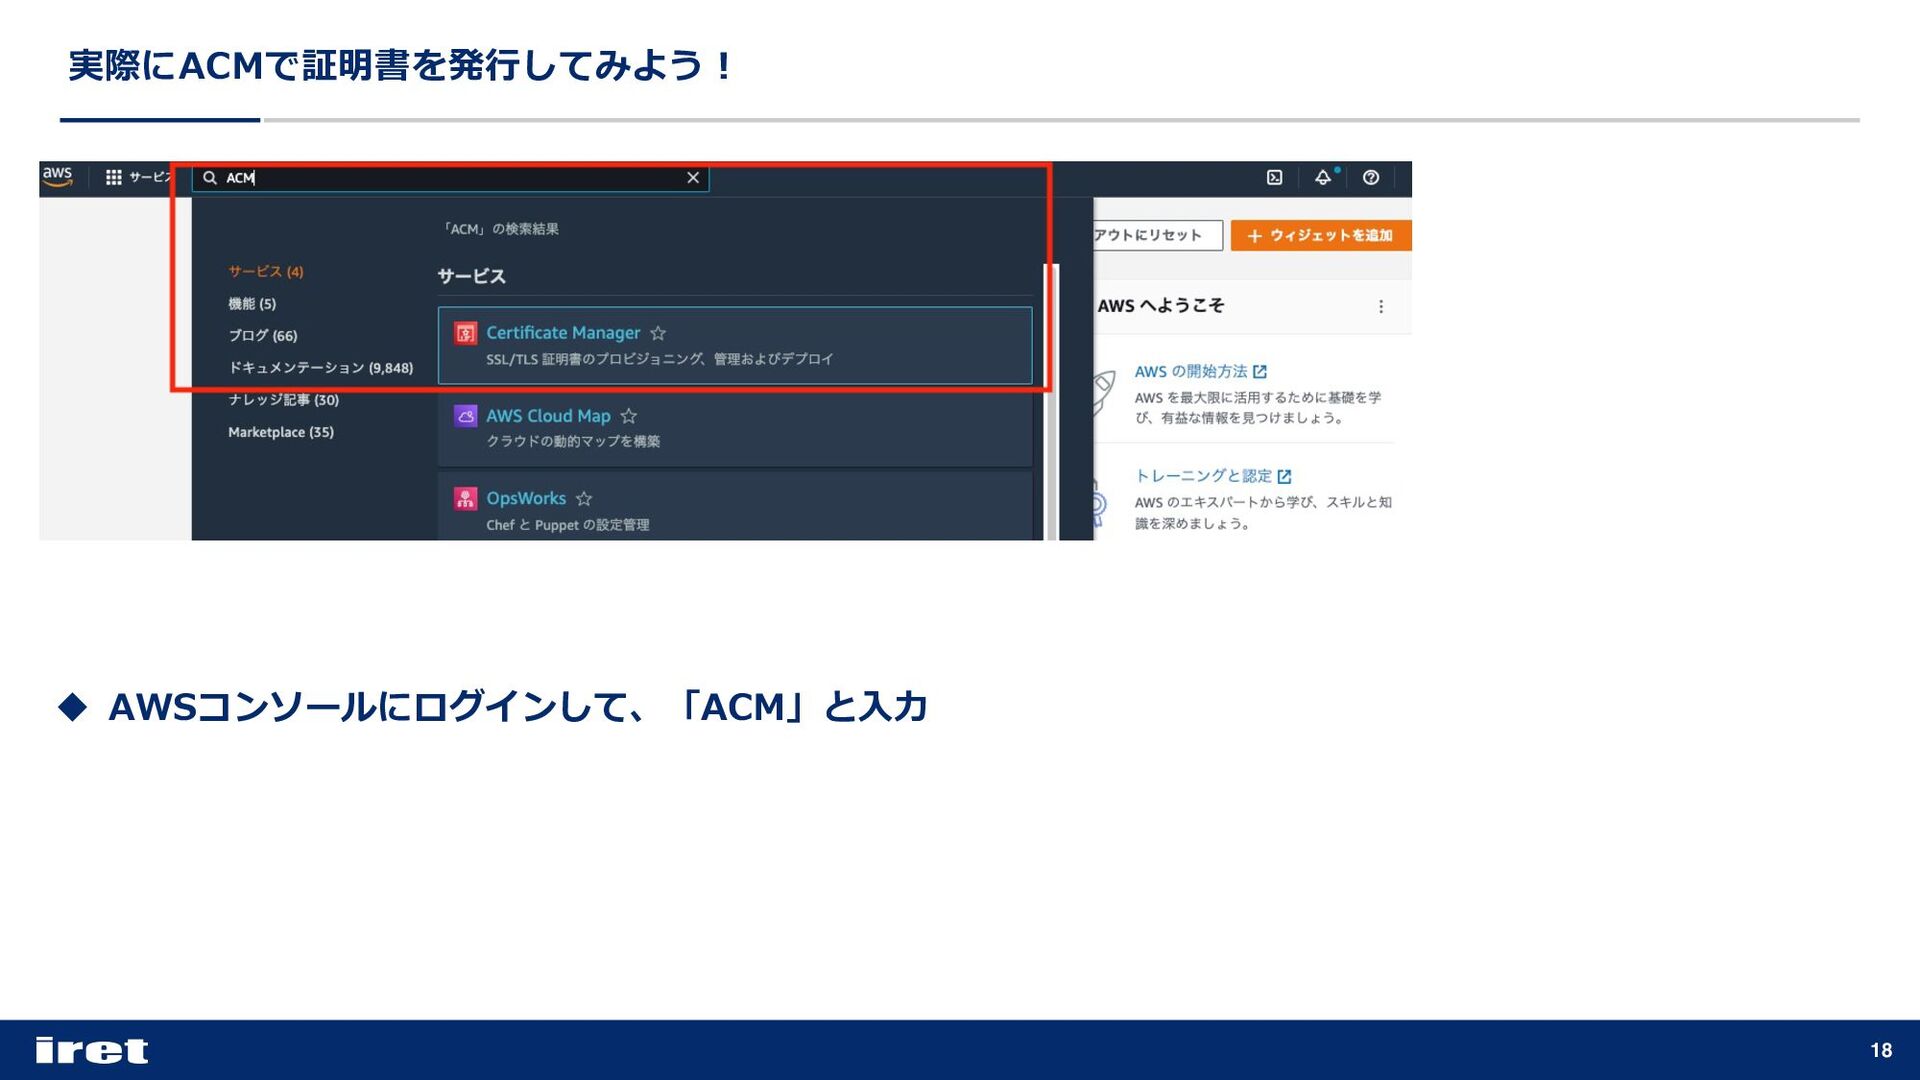Open the CloudShell terminal icon
Image resolution: width=1920 pixels, height=1080 pixels.
[1274, 177]
